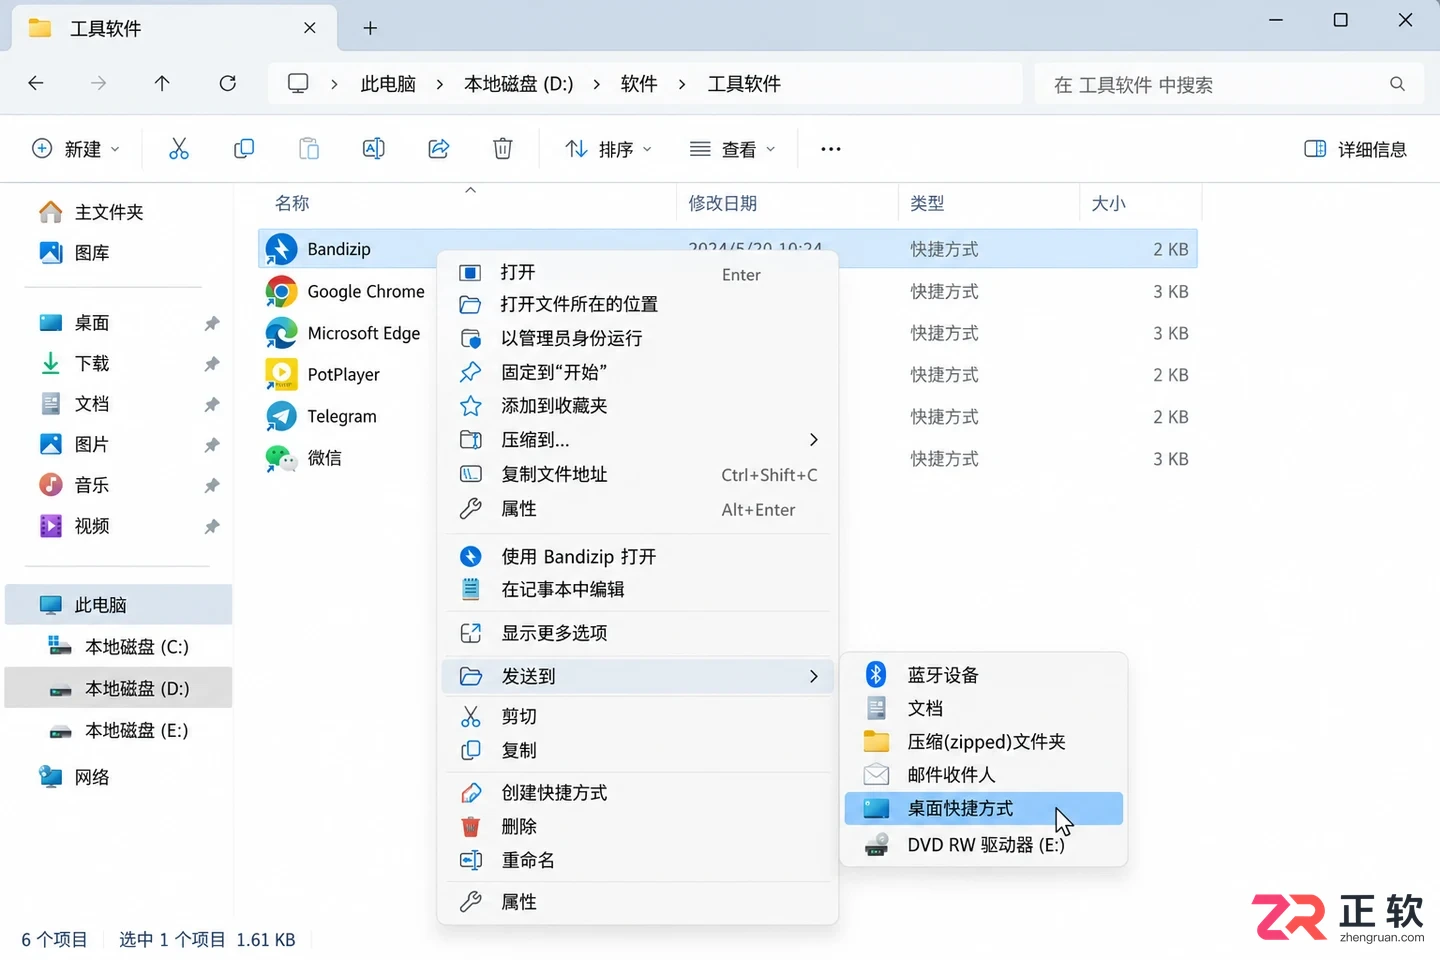Choose 重命名 in context menu
Image resolution: width=1440 pixels, height=960 pixels.
[638, 860]
